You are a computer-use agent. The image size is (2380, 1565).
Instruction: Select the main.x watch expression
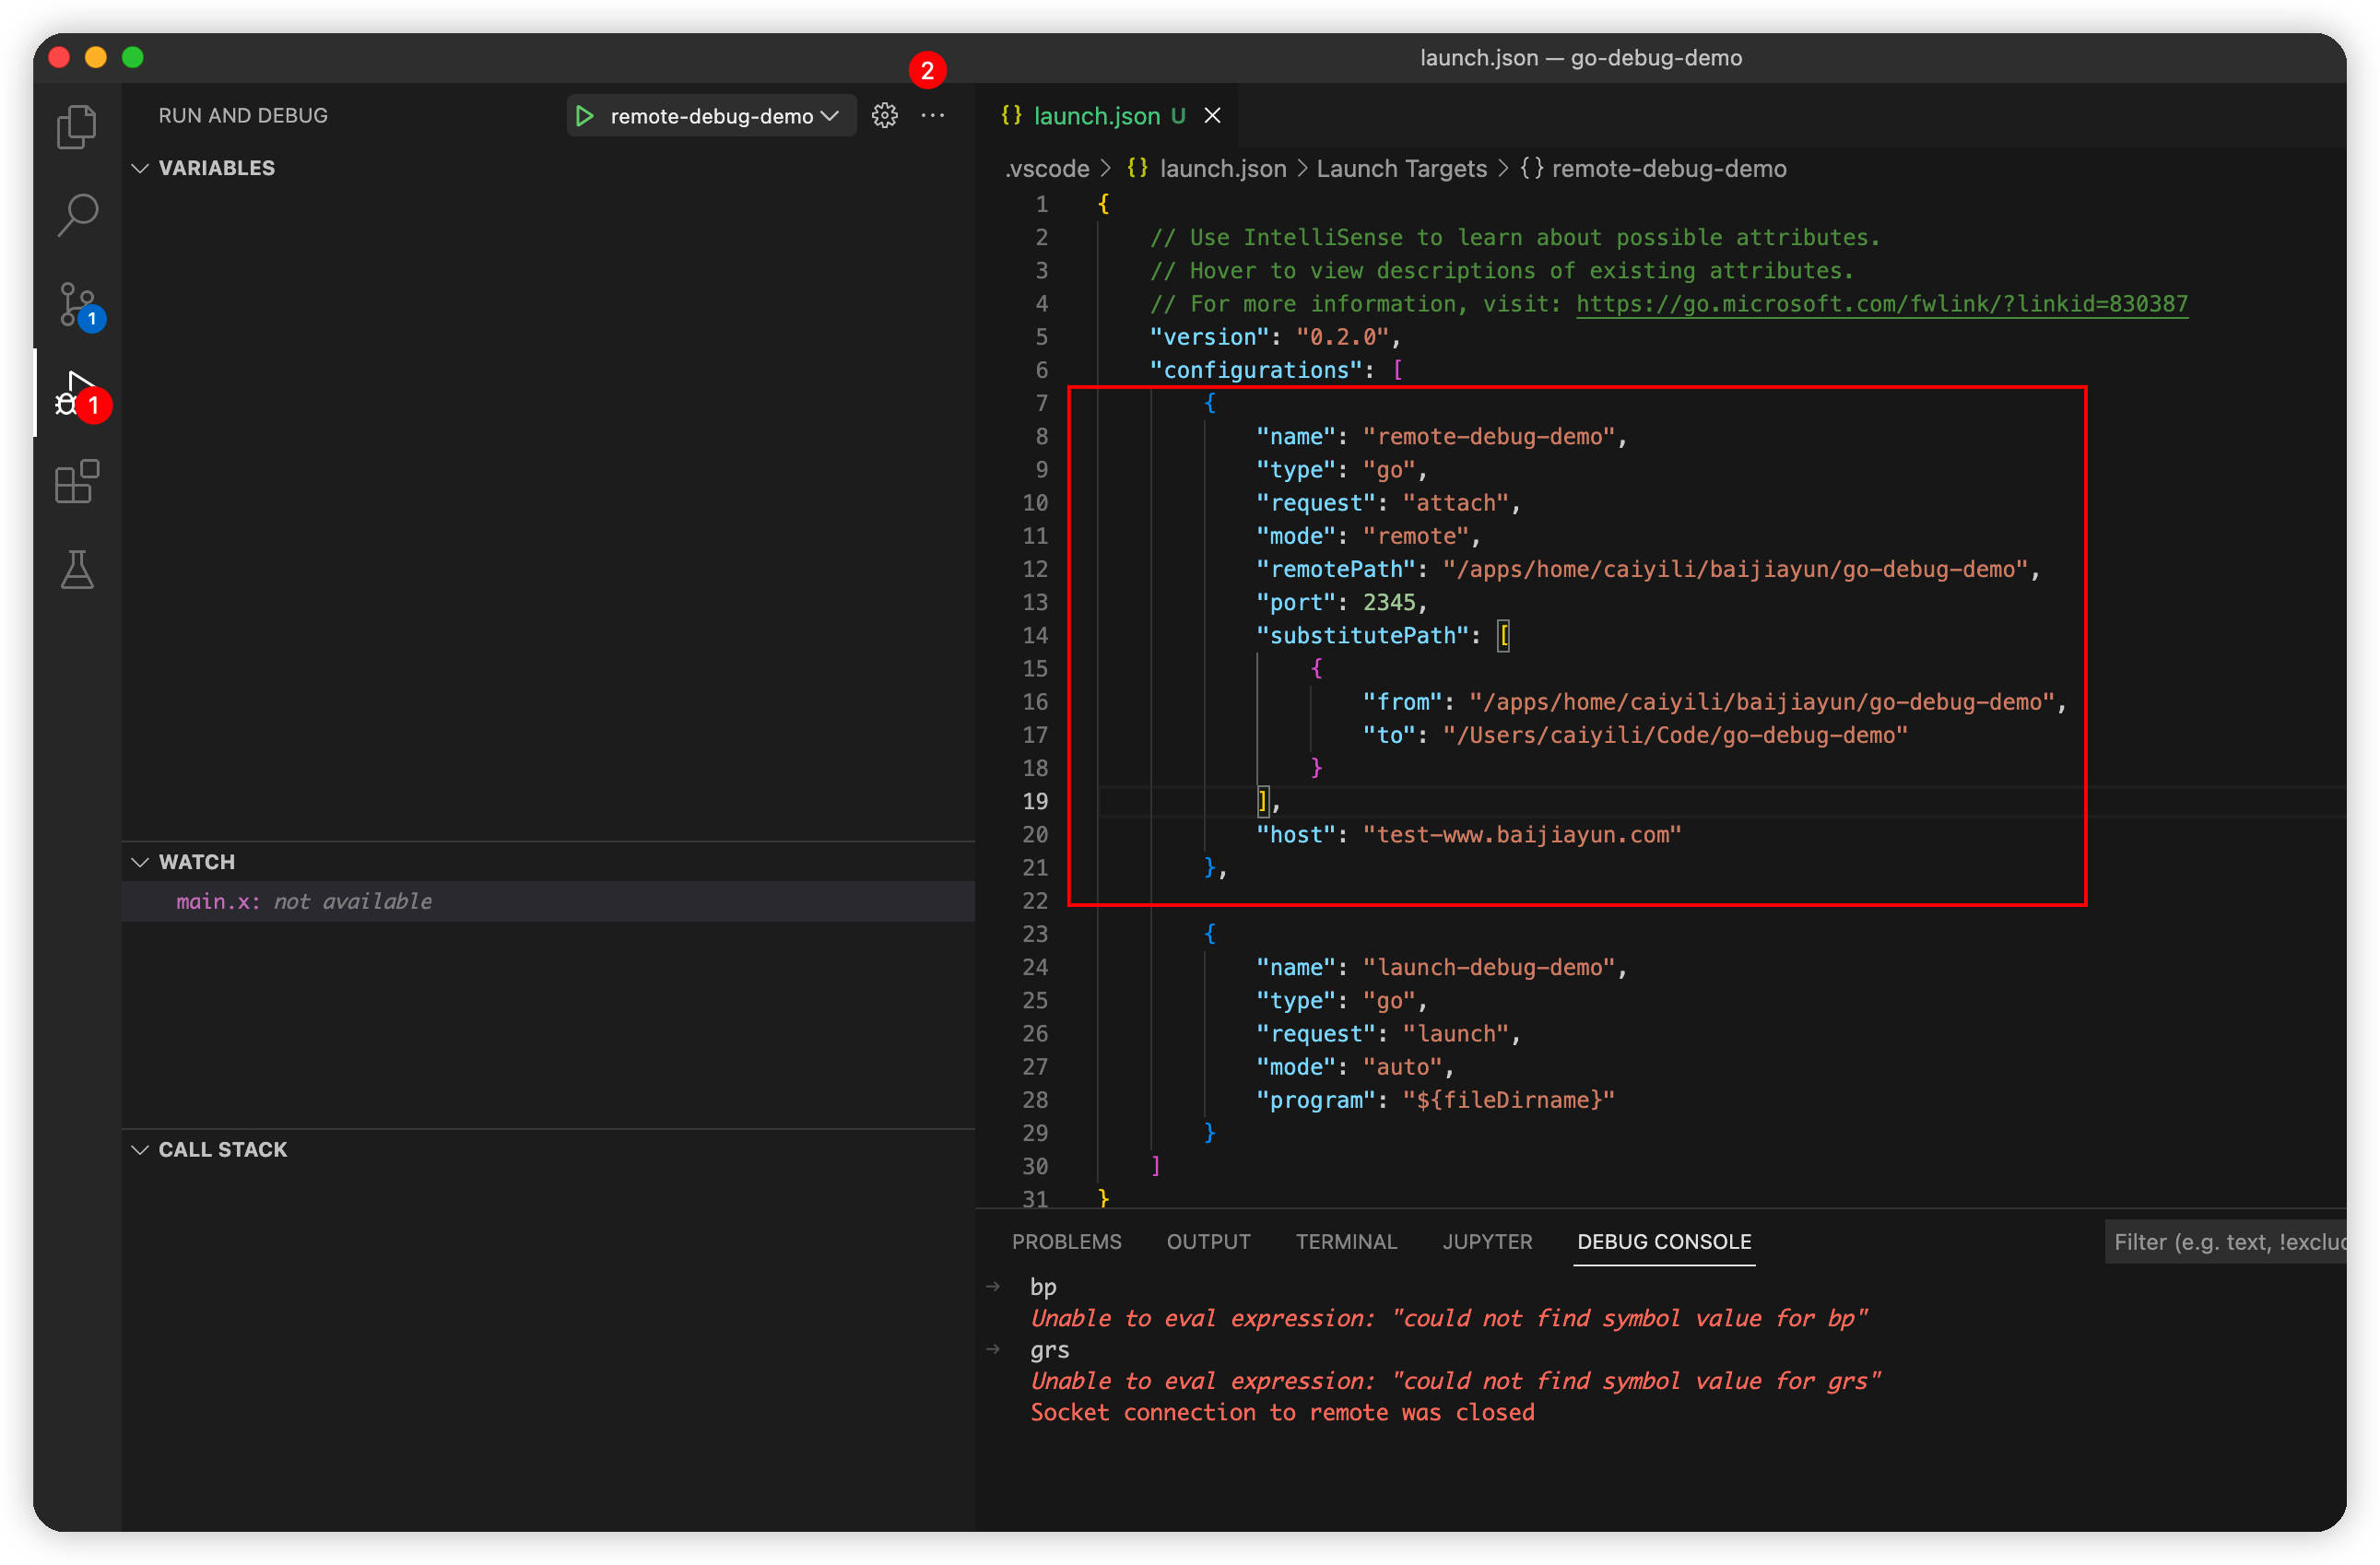(x=548, y=901)
